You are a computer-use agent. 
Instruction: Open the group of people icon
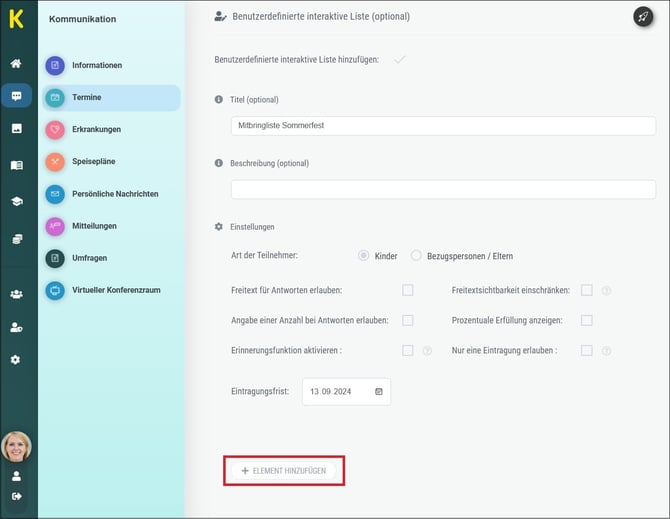16,294
